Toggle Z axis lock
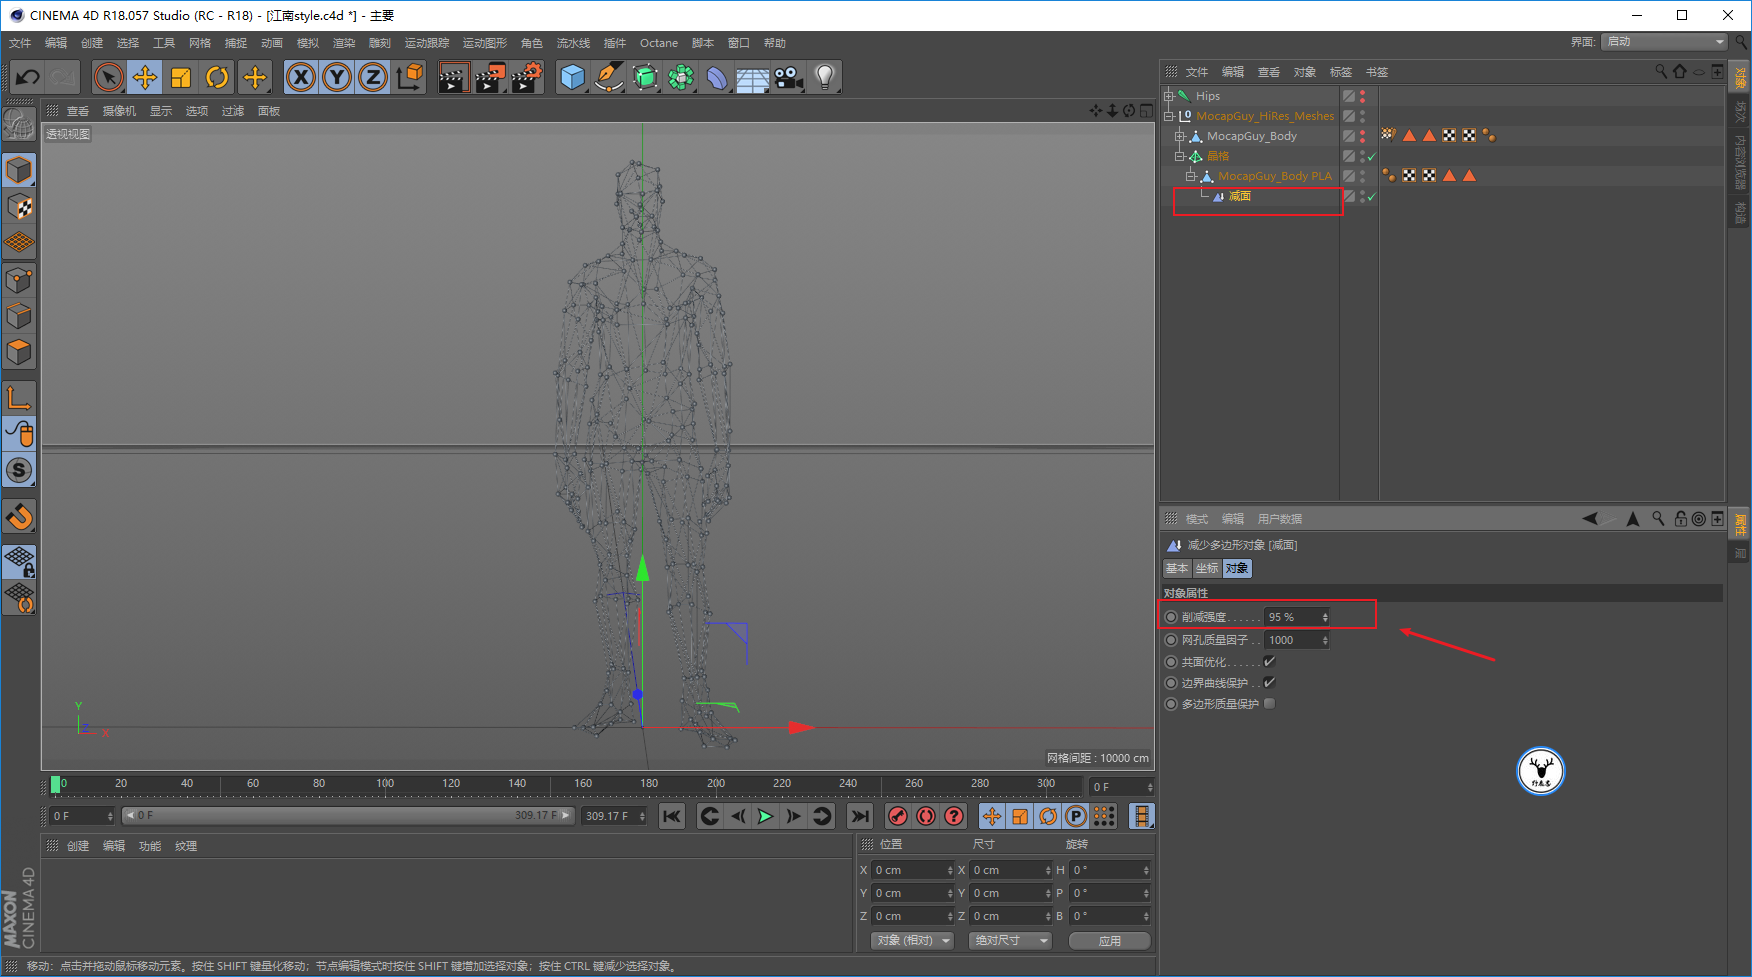Image resolution: width=1752 pixels, height=977 pixels. pos(373,77)
